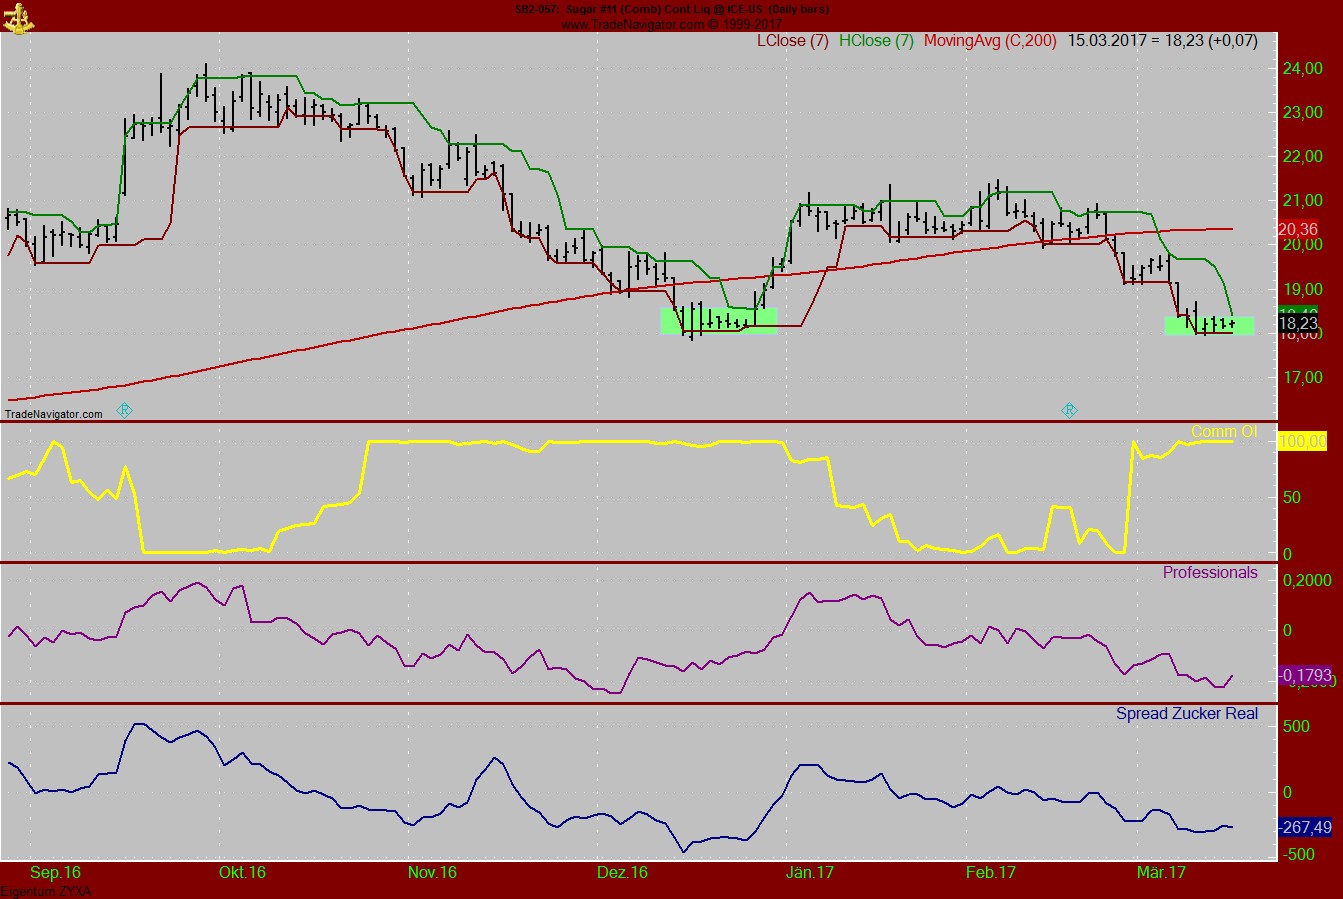Select the LClose (7) indicator label
Image resolution: width=1343 pixels, height=899 pixels.
(x=792, y=41)
